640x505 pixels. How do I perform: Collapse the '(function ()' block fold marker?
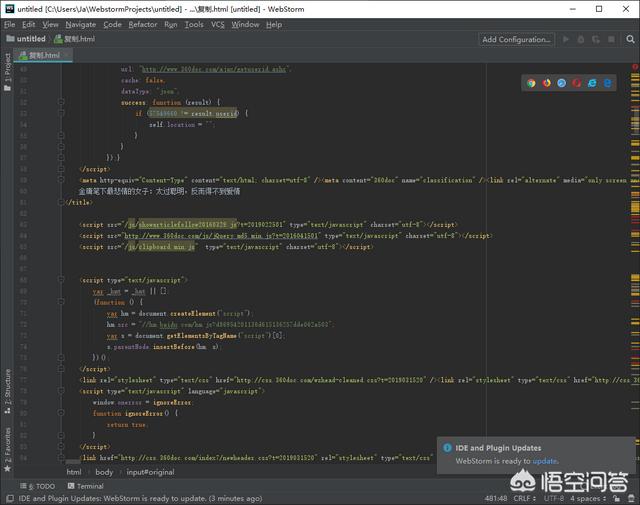[61, 302]
